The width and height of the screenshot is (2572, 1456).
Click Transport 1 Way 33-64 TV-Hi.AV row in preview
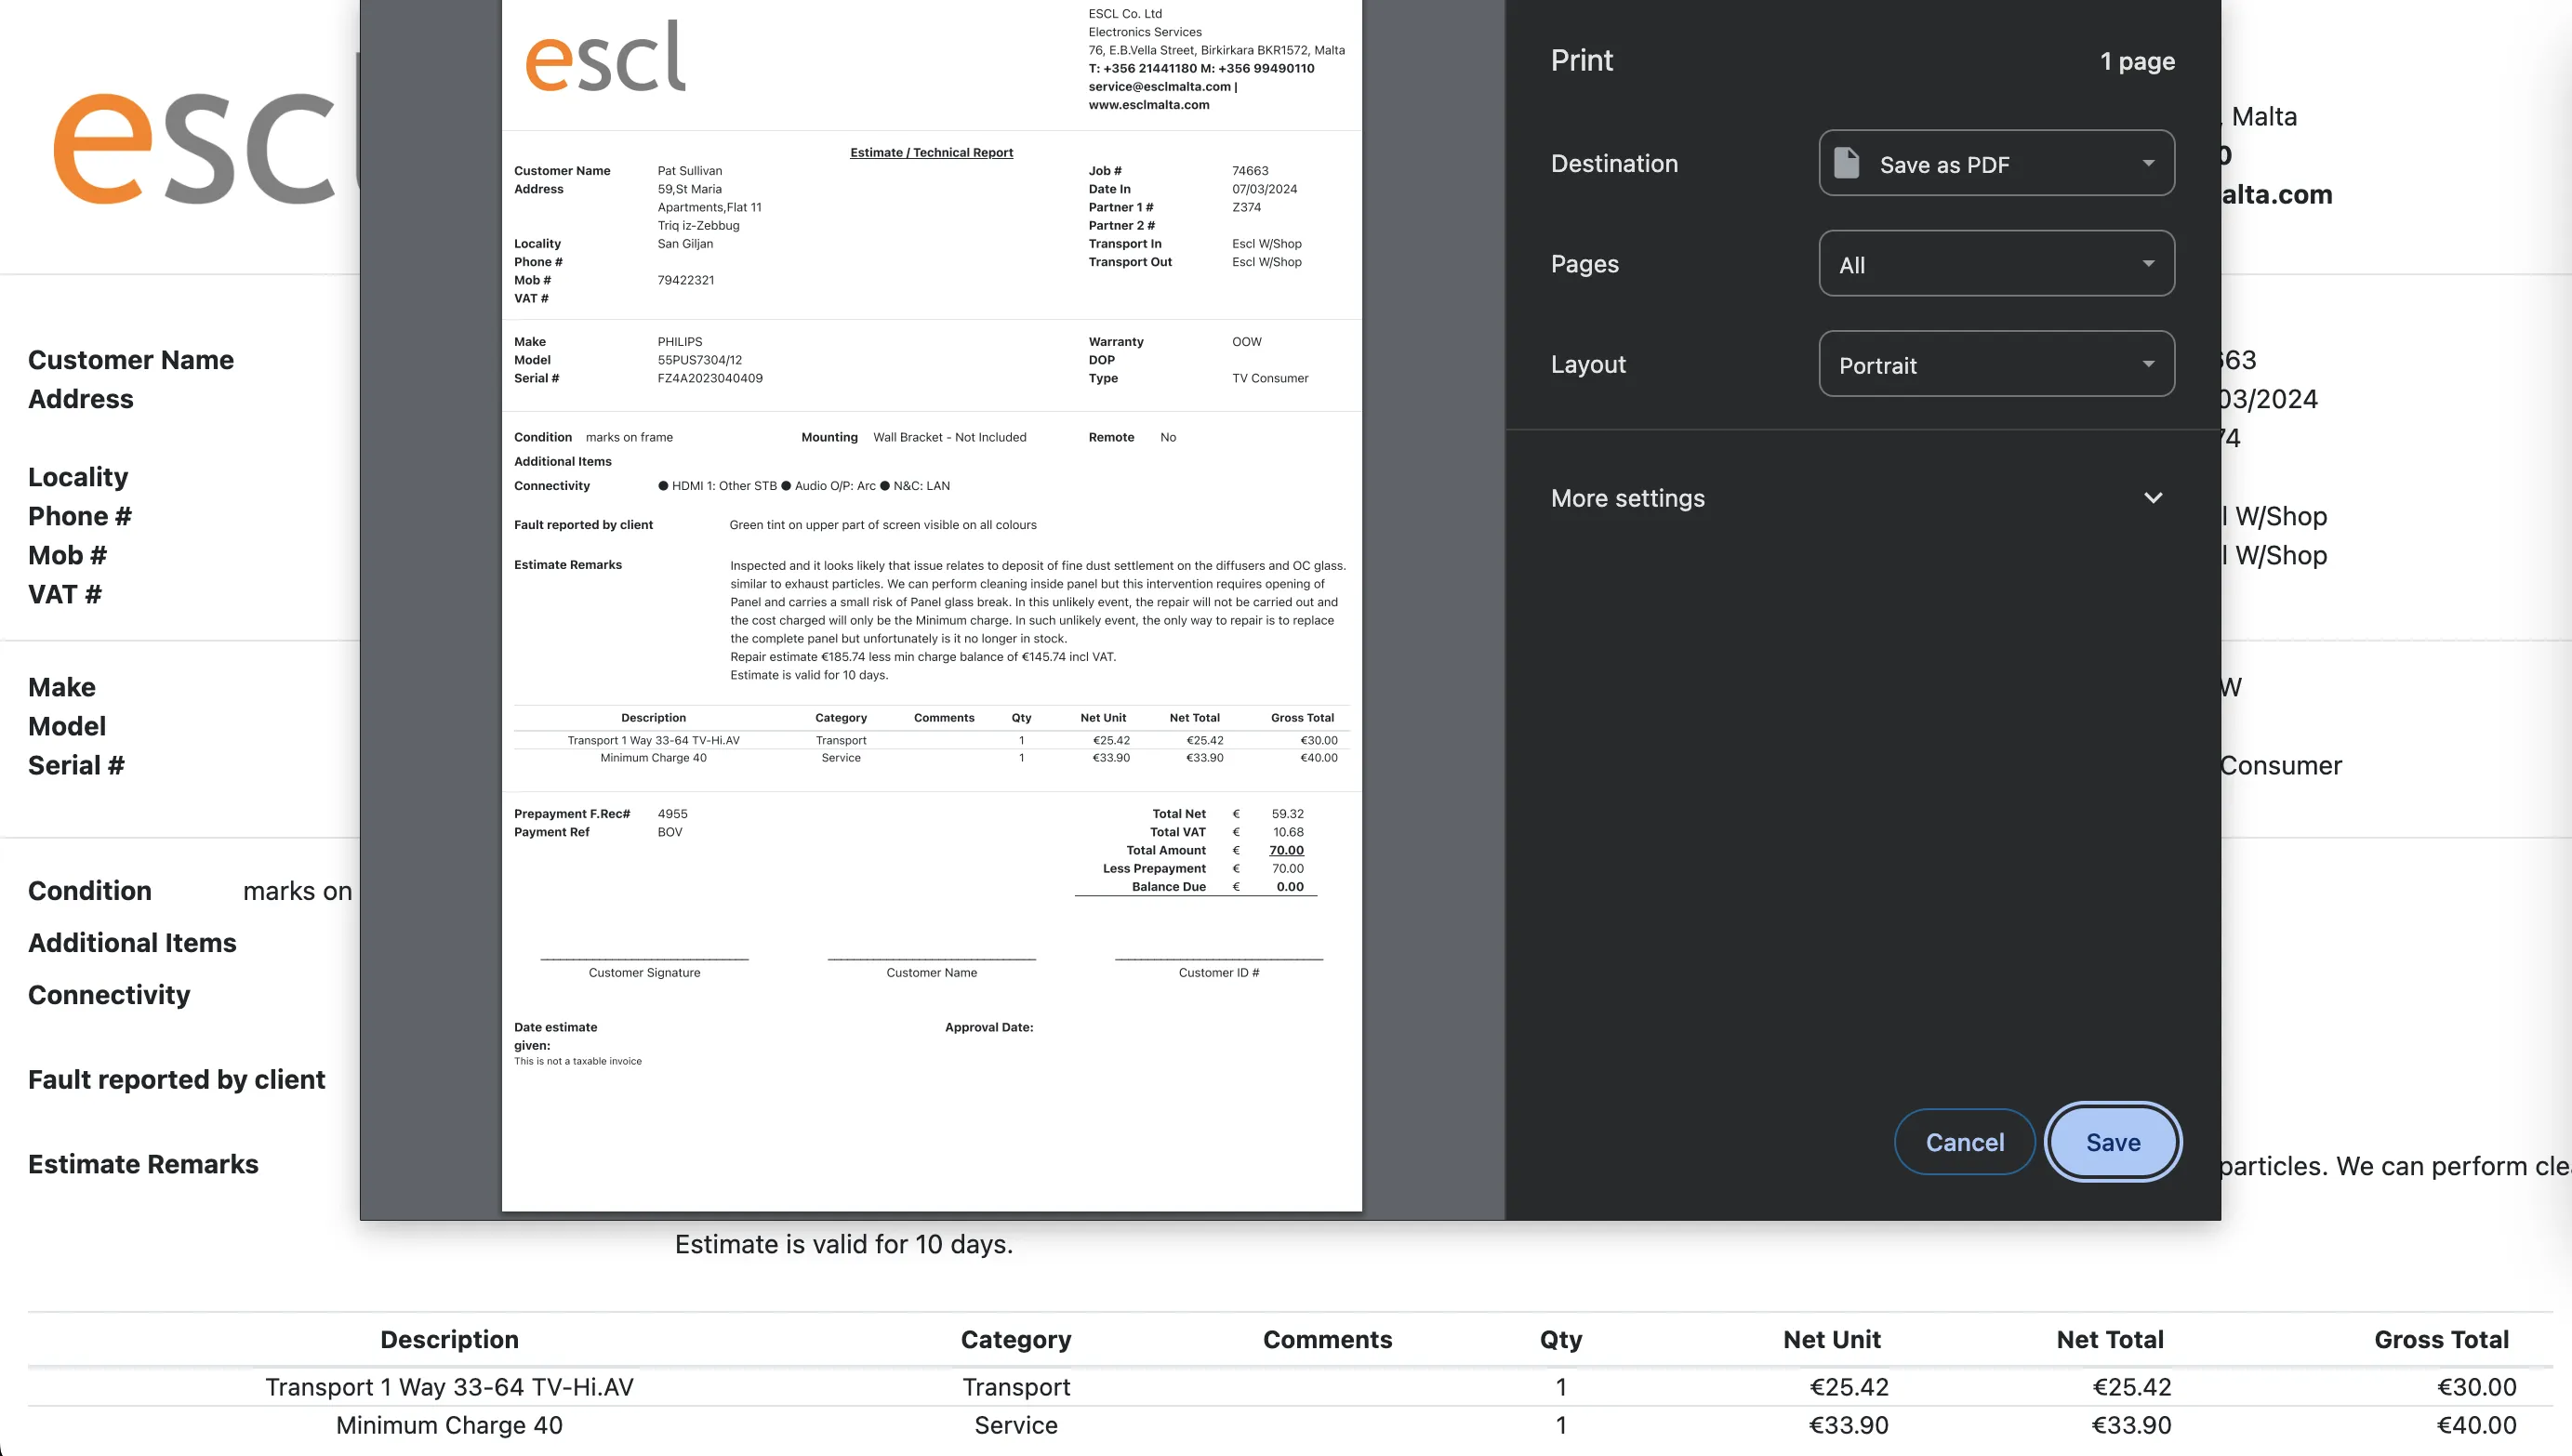click(931, 741)
